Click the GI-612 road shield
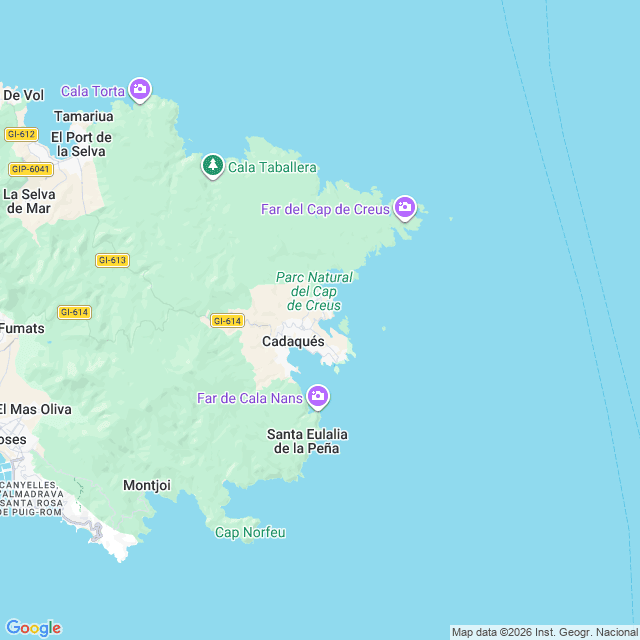 [21, 134]
